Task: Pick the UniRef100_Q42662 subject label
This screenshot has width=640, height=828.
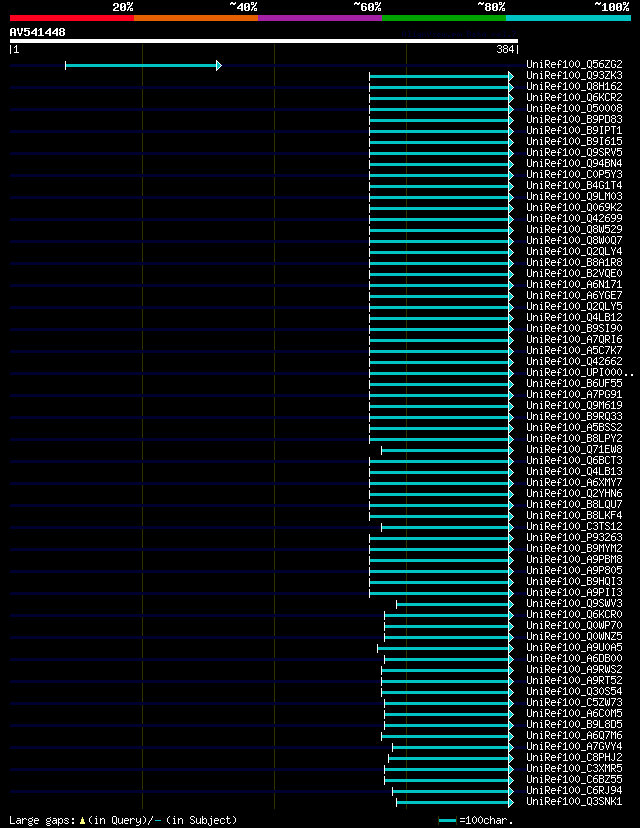Action: tap(574, 362)
